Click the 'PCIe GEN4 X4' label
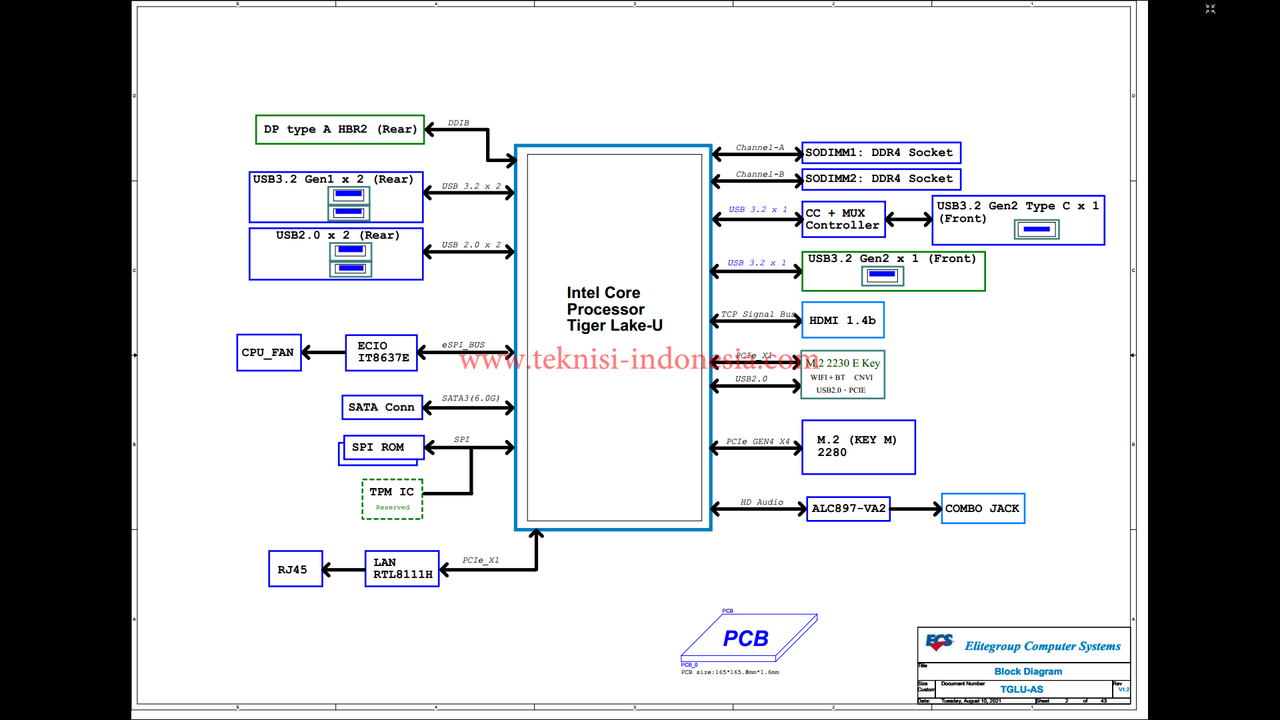Screen dimensions: 1280x720 point(758,442)
